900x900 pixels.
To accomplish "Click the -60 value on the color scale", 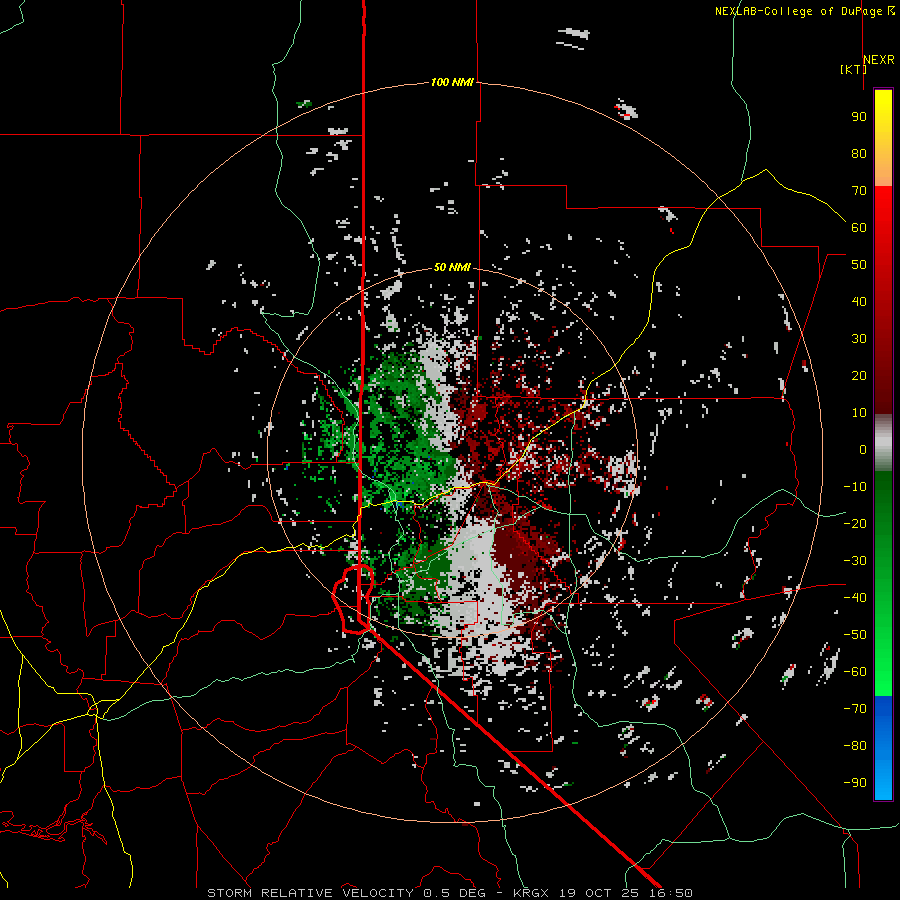I will (x=855, y=672).
